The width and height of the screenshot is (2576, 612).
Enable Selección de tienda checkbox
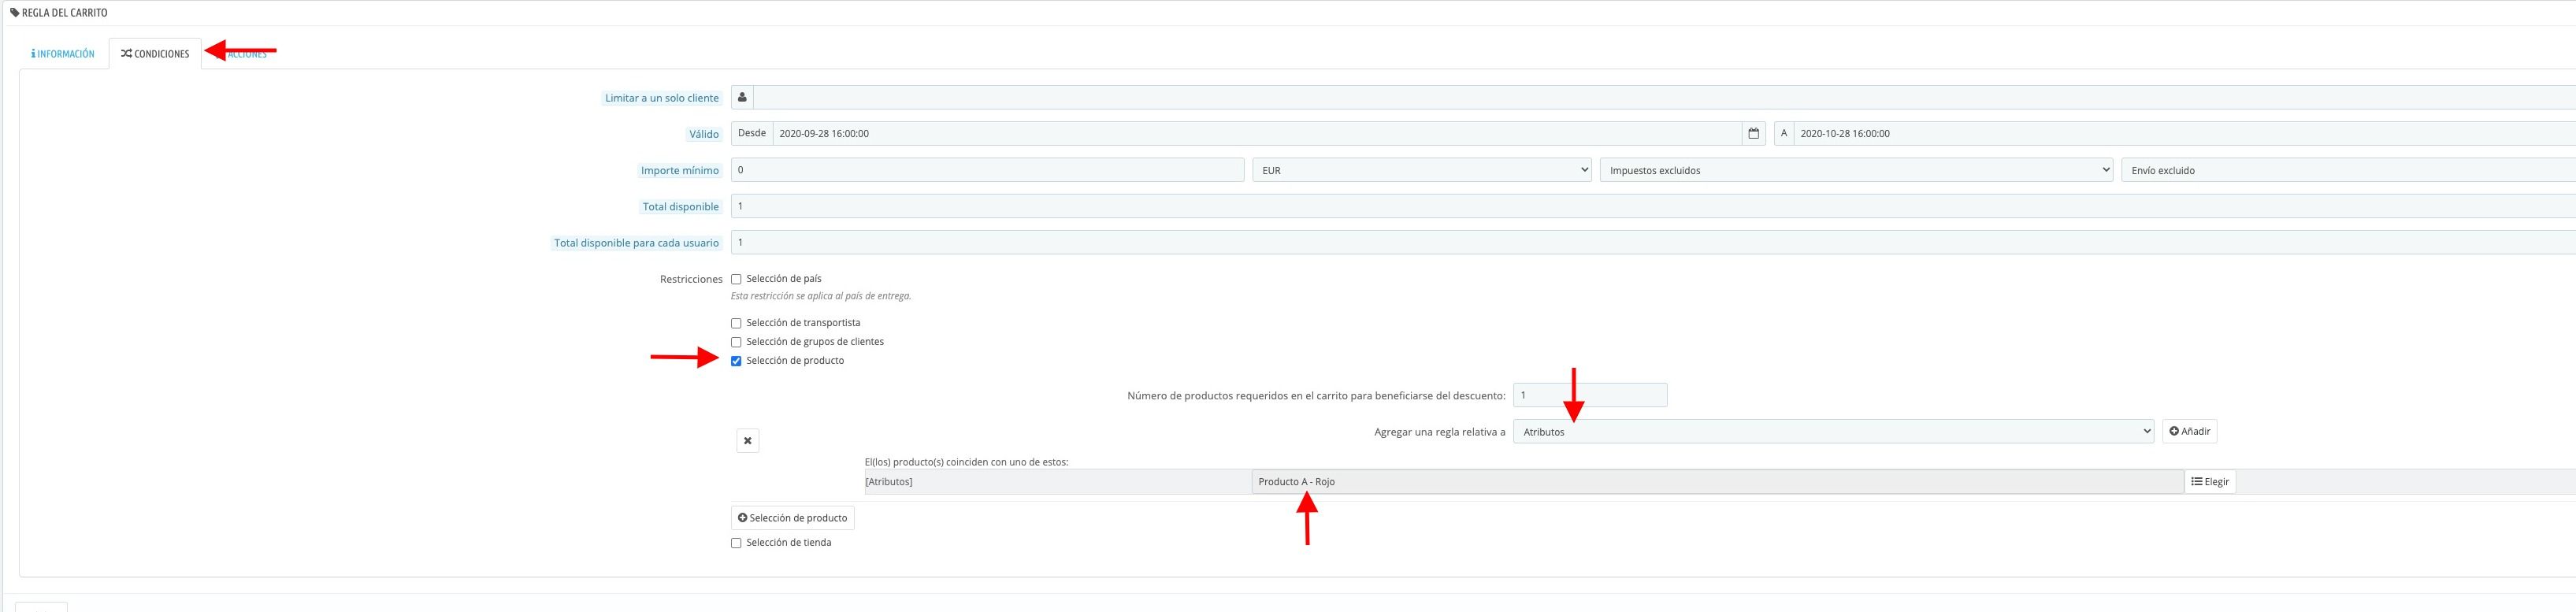[736, 543]
